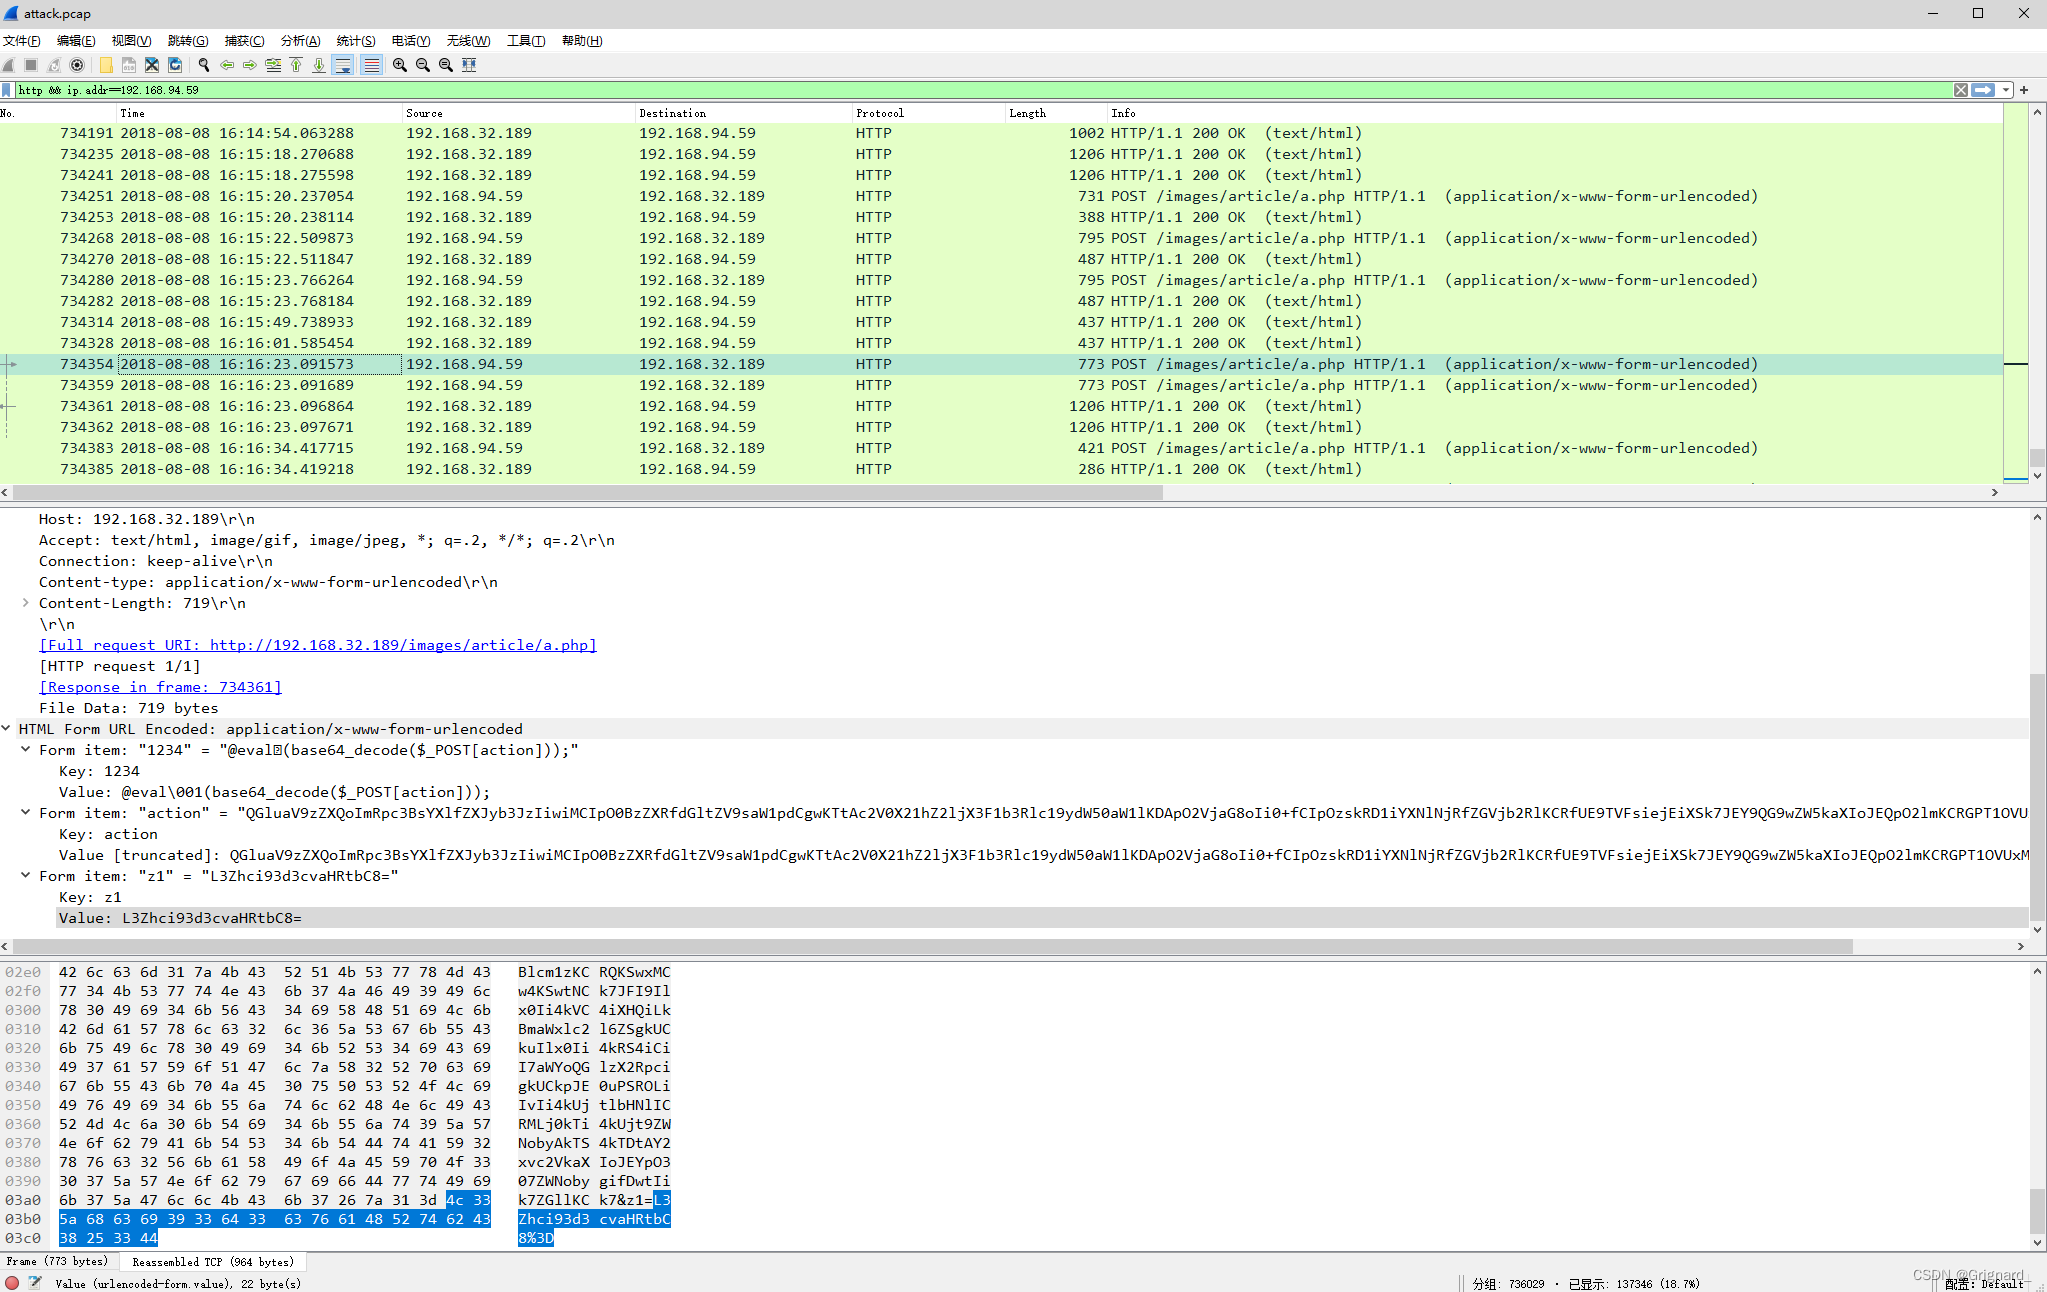Open the 编辑(E) menu
Viewport: 2047px width, 1292px height.
click(76, 41)
